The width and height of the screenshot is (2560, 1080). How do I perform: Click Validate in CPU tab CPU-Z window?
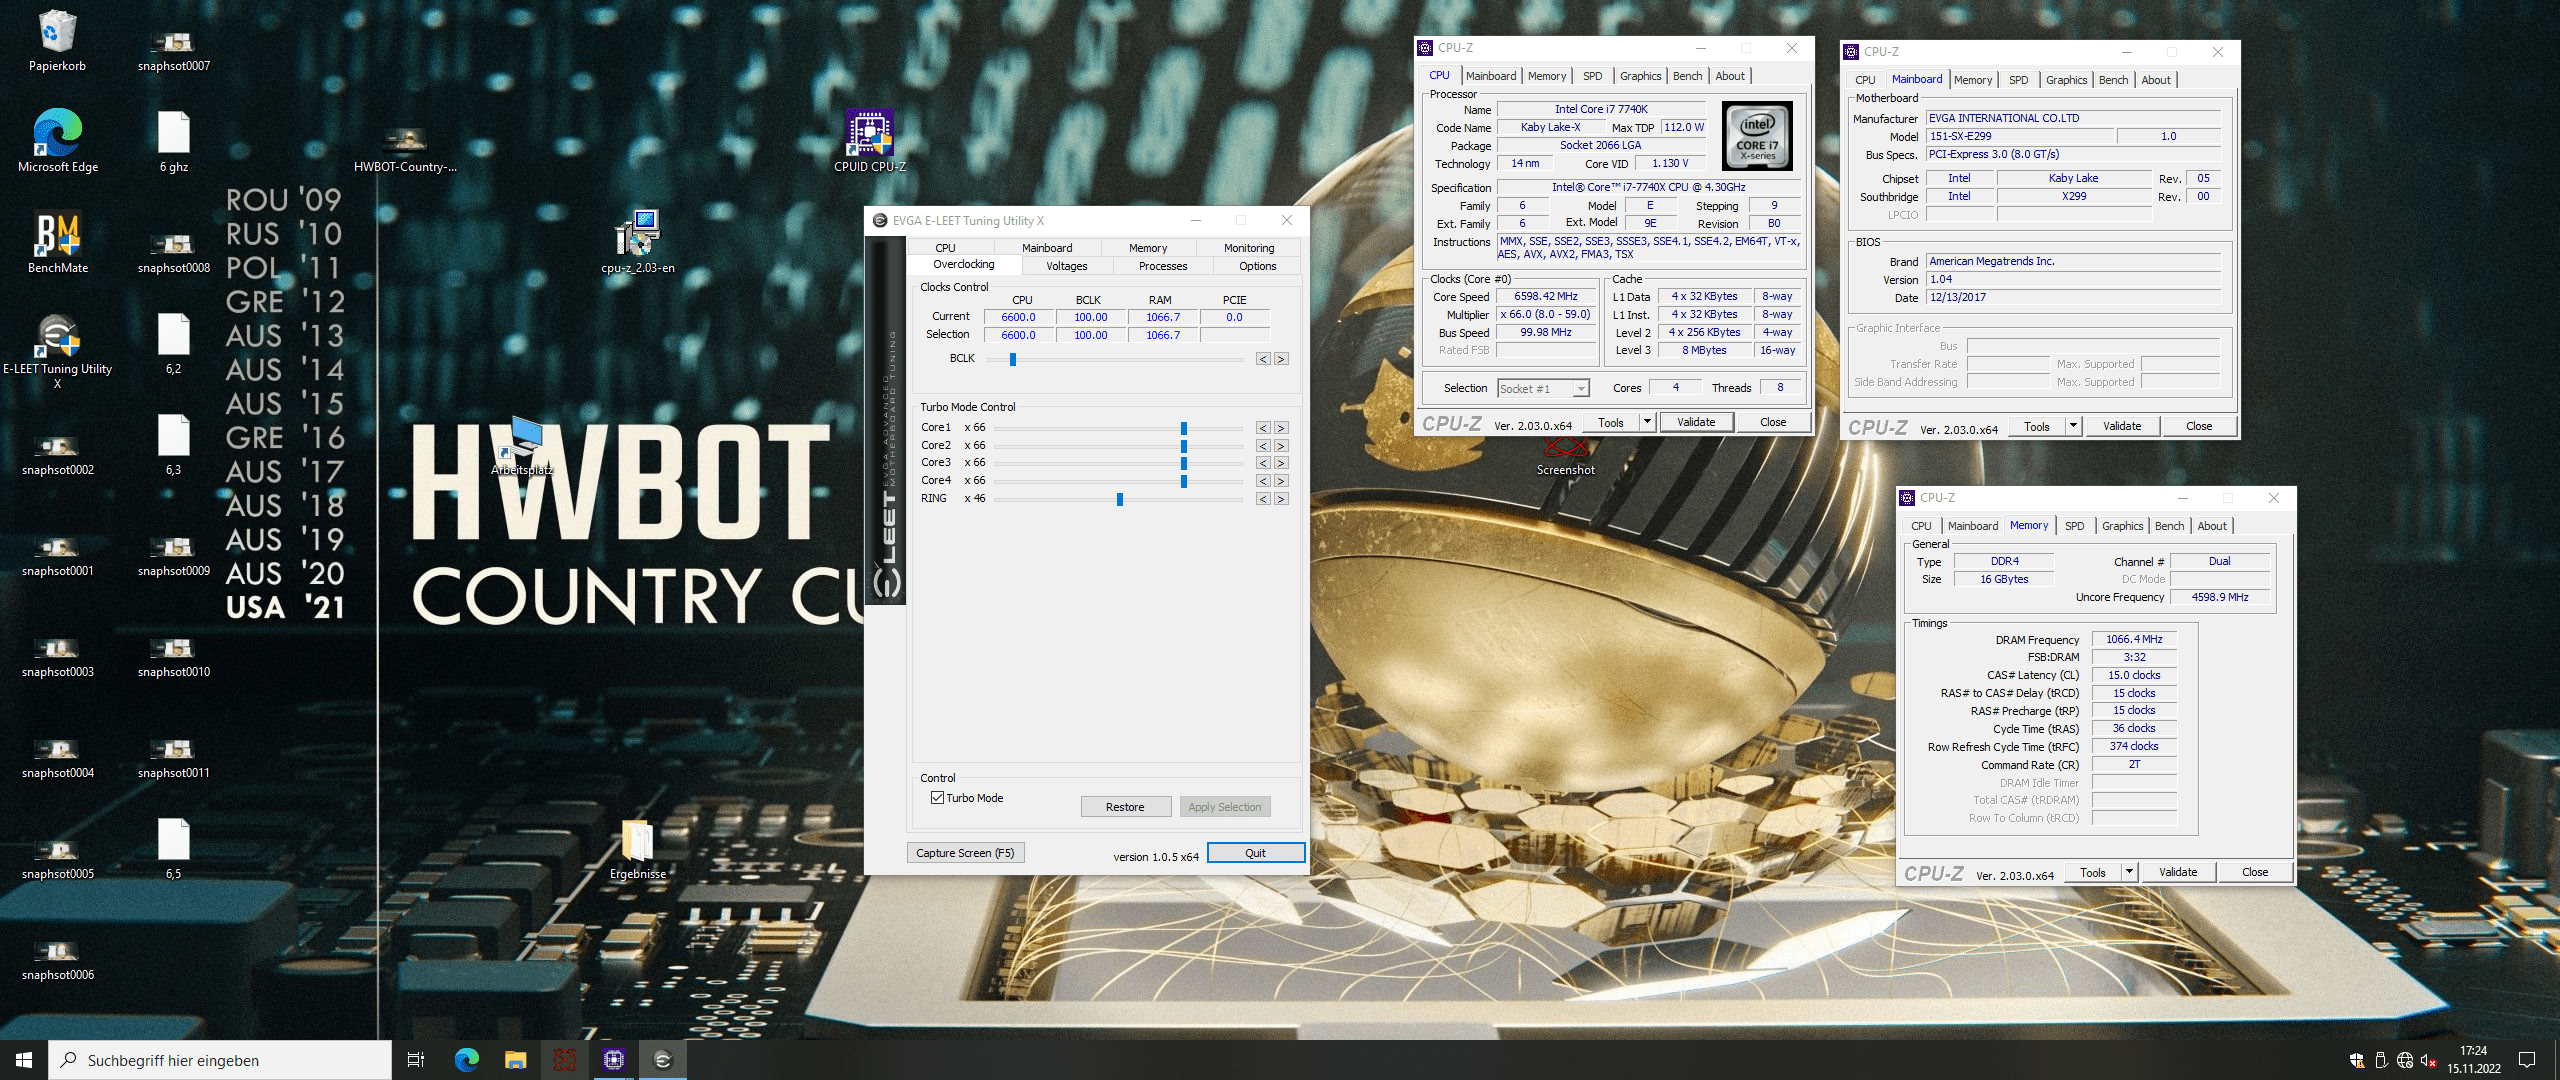pyautogui.click(x=1696, y=422)
